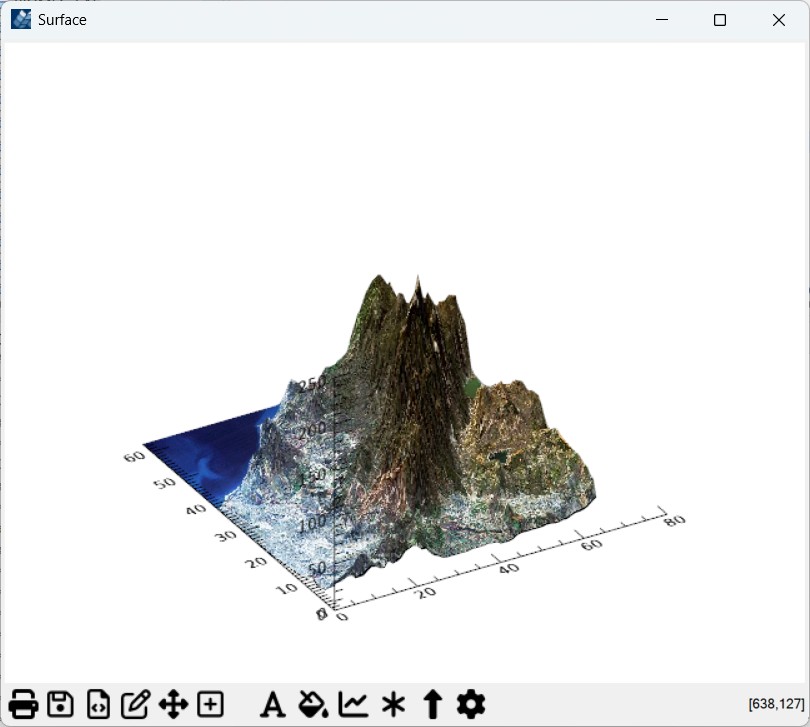Click the axis tick label 60 on left
Screen dimensions: 810x727
click(135, 456)
